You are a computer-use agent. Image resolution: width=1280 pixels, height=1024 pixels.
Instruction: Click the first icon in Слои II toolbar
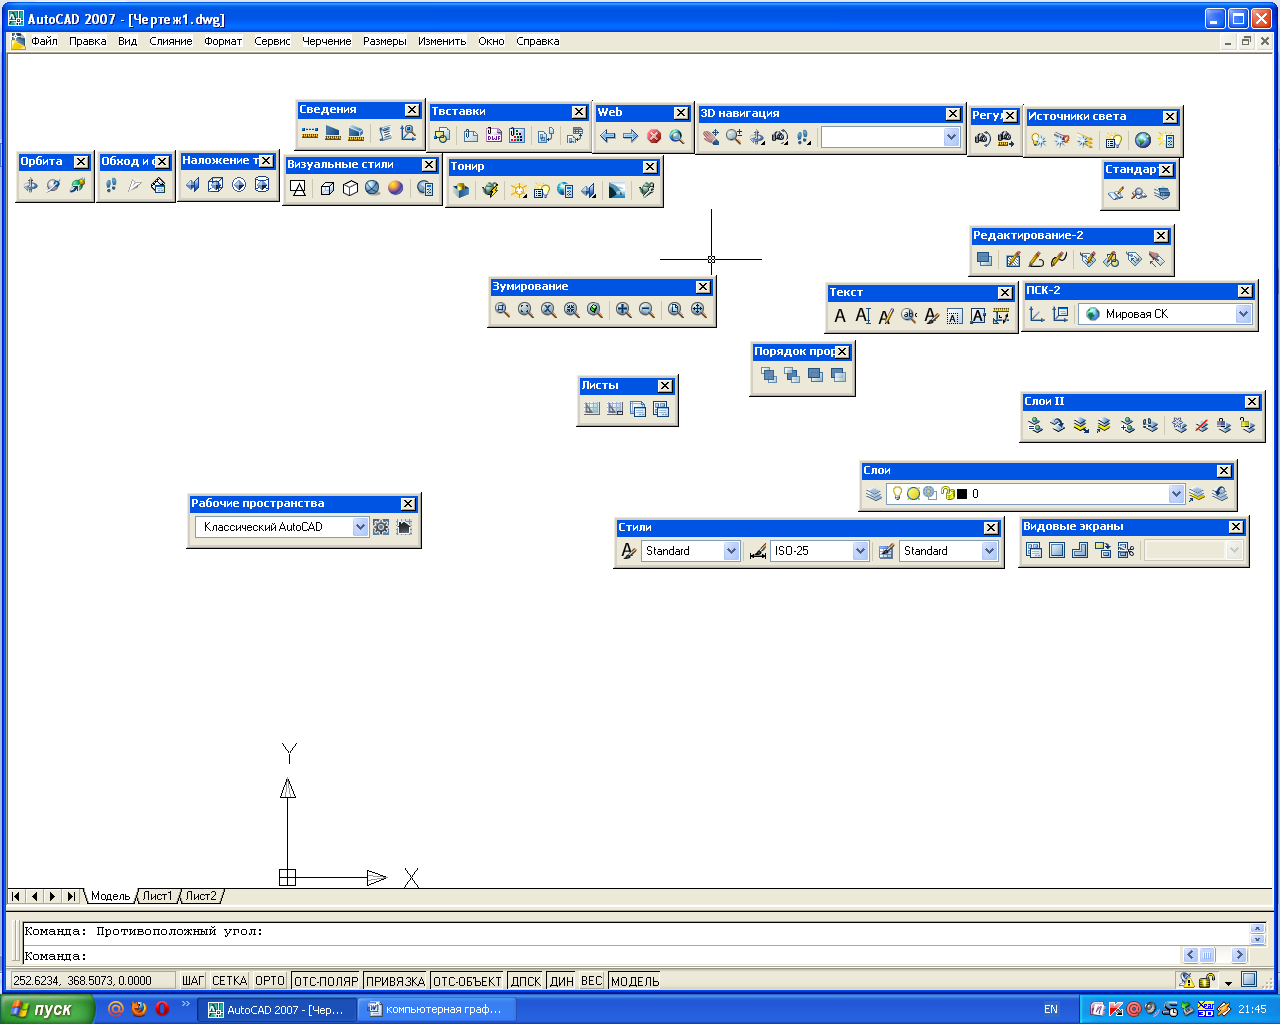point(1035,425)
